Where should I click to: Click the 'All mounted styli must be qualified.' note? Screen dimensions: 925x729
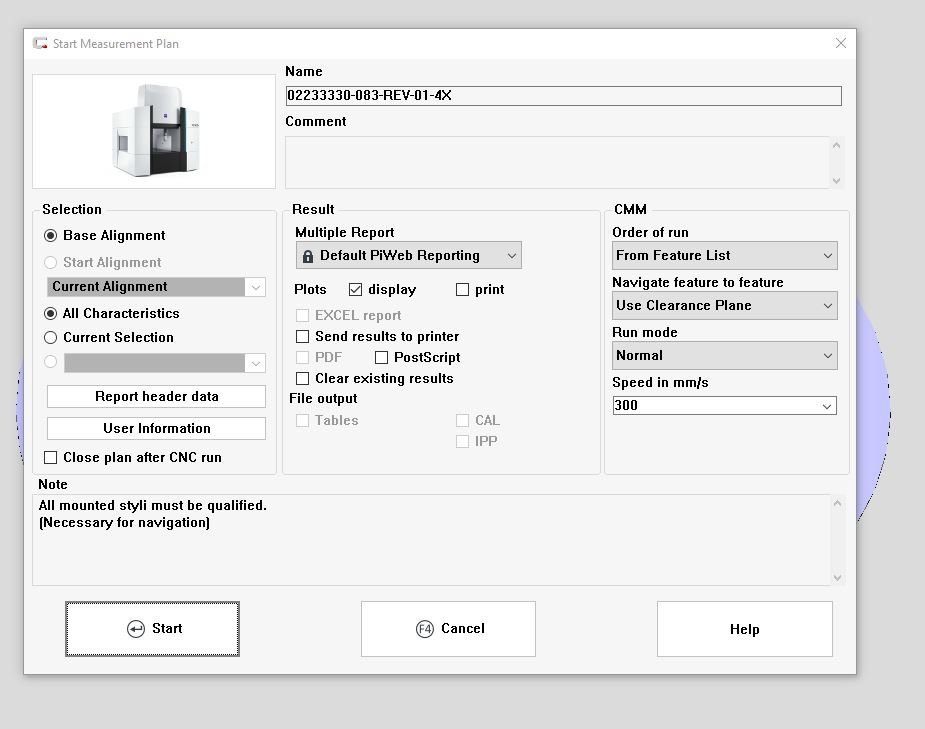point(153,505)
